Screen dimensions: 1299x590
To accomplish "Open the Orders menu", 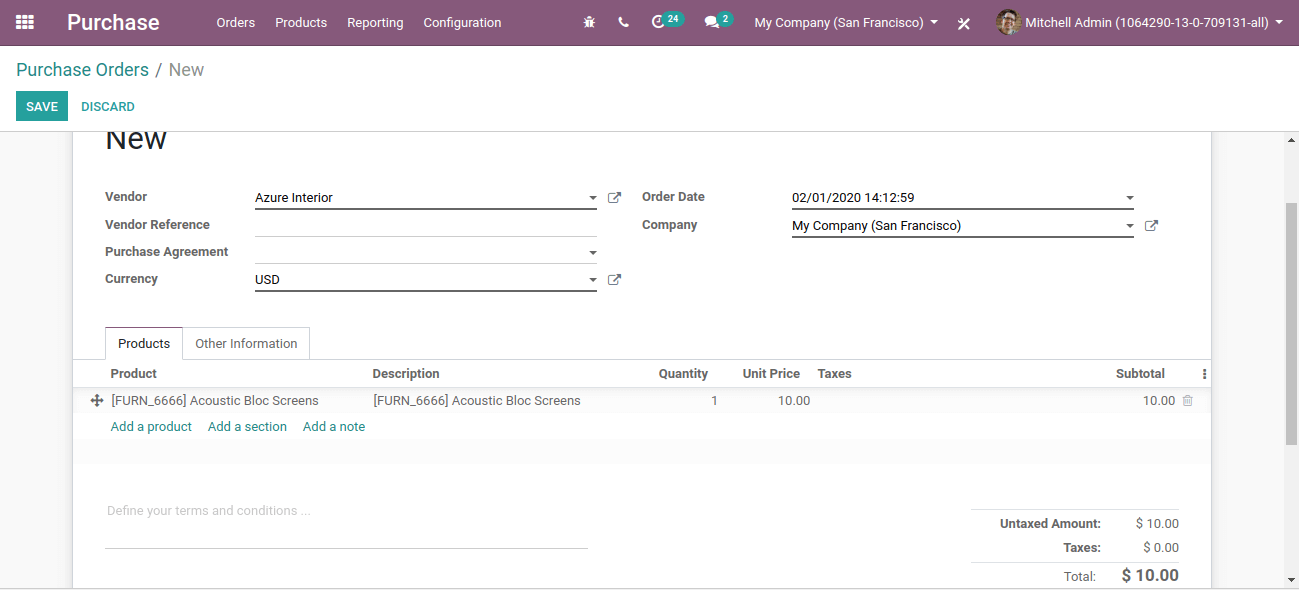I will coord(236,22).
